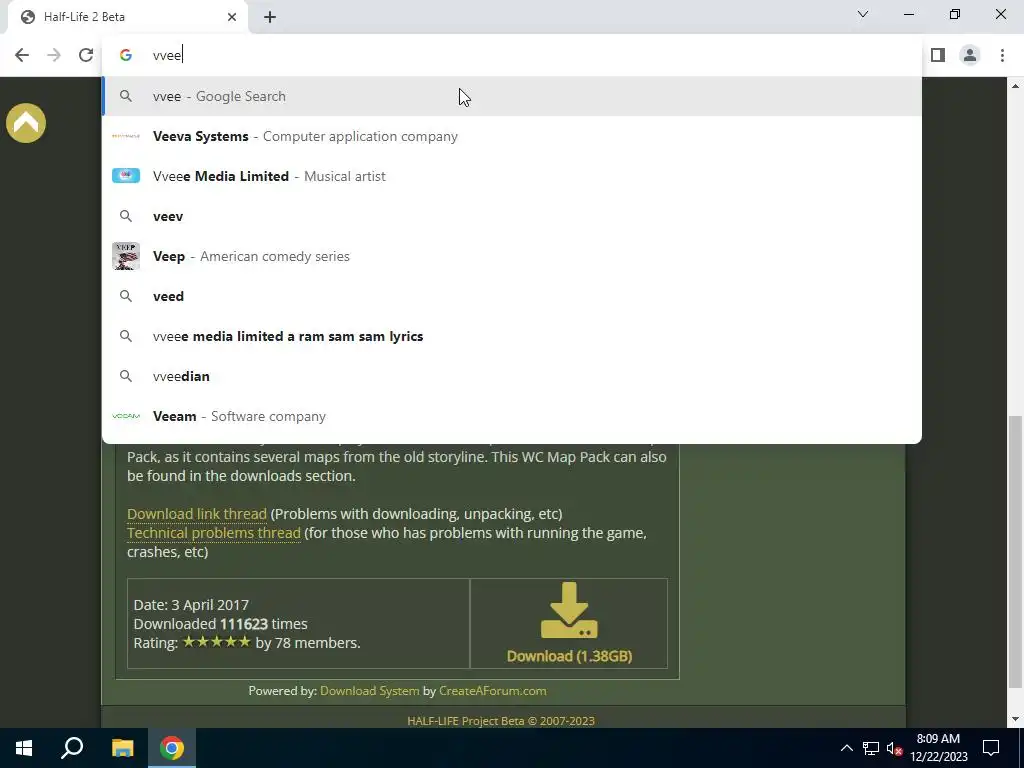Select Veeam software company suggestion
Viewport: 1024px width, 768px height.
click(x=512, y=416)
